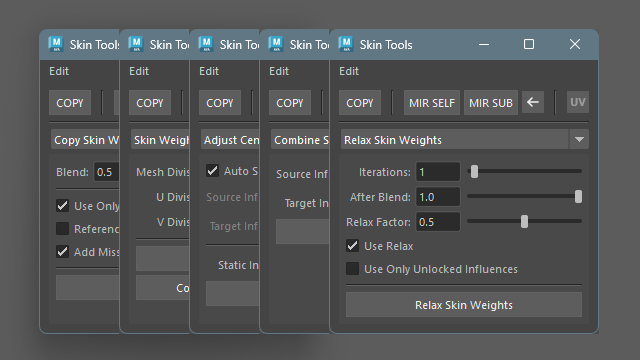Click the Blend value field showing 0.5
Image resolution: width=640 pixels, height=360 pixels.
coord(106,171)
